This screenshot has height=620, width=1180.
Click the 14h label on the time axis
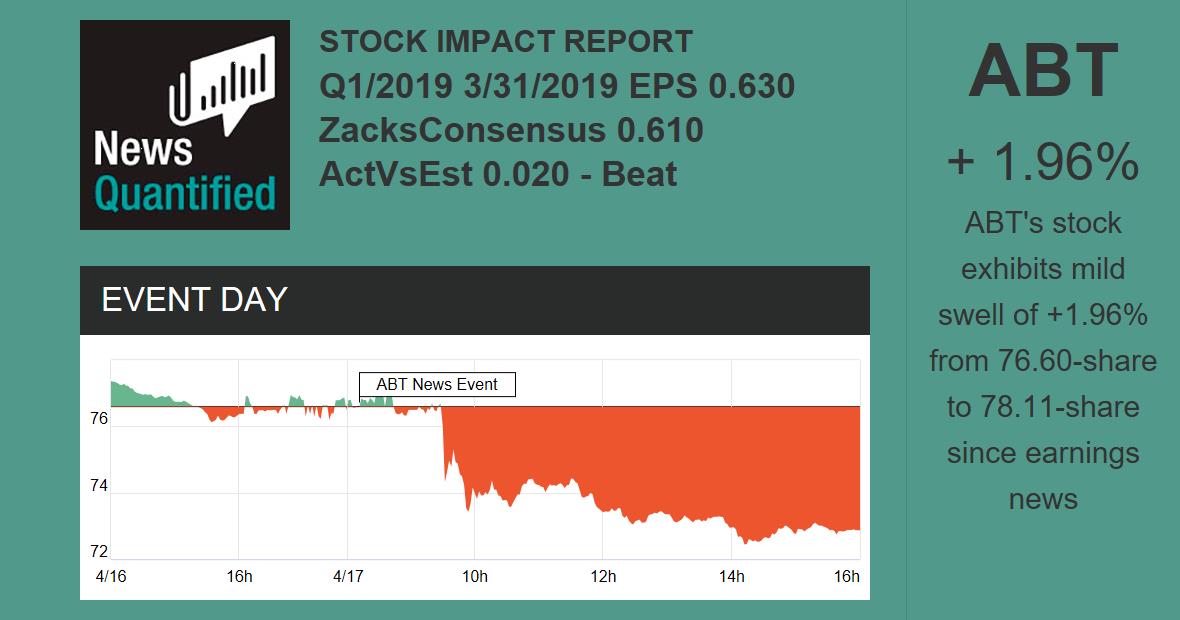(x=731, y=577)
